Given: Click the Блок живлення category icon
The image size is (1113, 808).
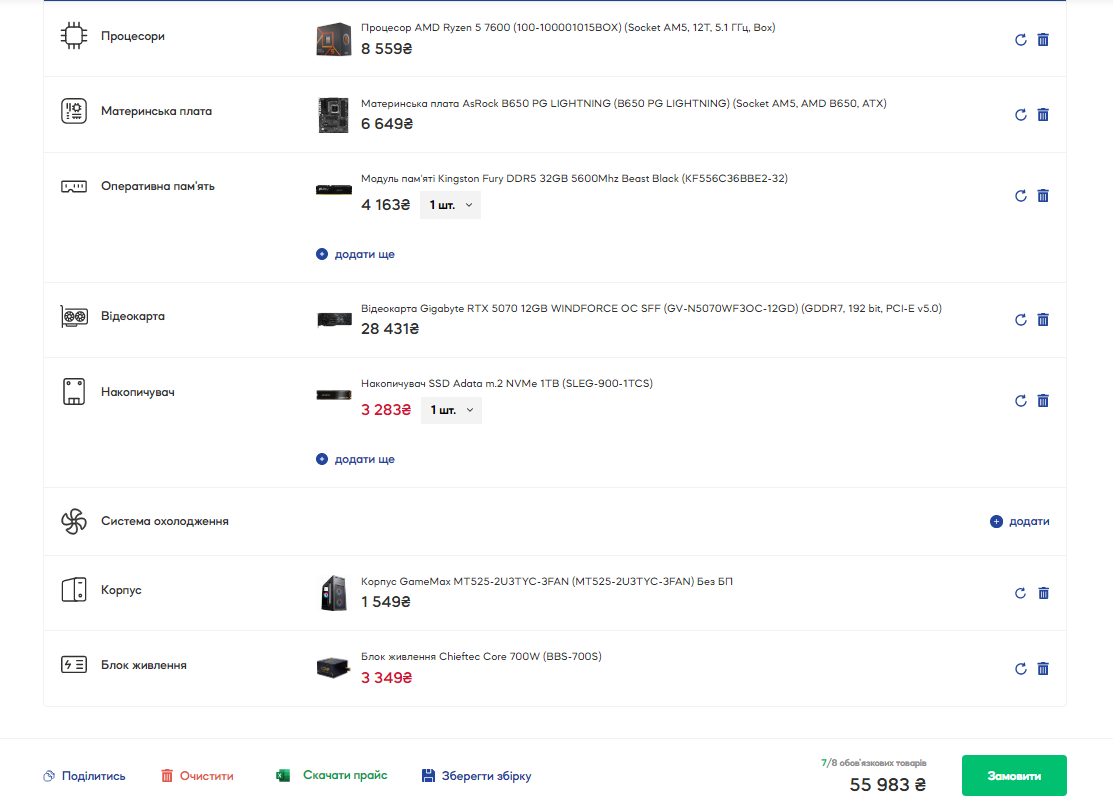Looking at the screenshot, I should click(x=74, y=665).
